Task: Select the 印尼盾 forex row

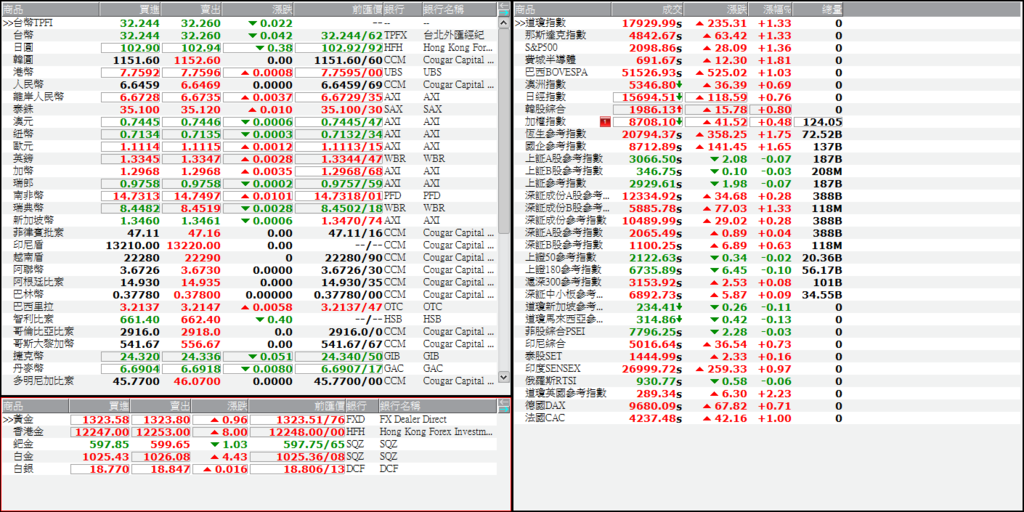Action: (x=249, y=246)
